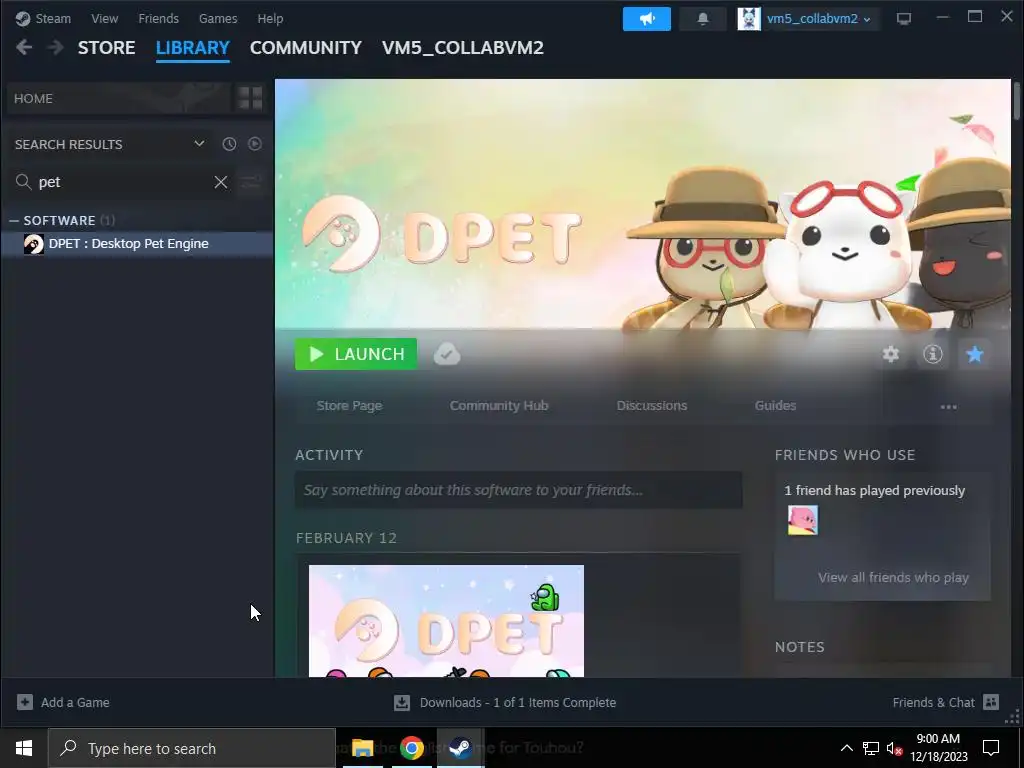Open the Games menu
The image size is (1024, 768).
tap(218, 18)
